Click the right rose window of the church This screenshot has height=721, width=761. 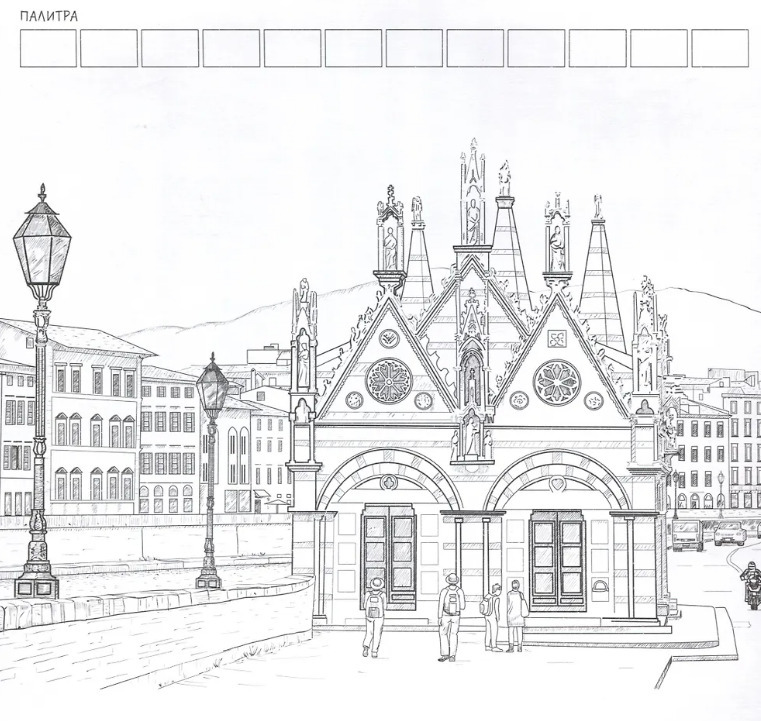click(x=557, y=383)
